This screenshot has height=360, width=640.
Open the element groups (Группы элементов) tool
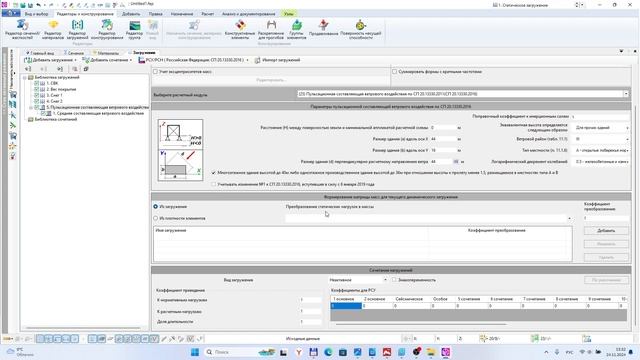(x=297, y=30)
